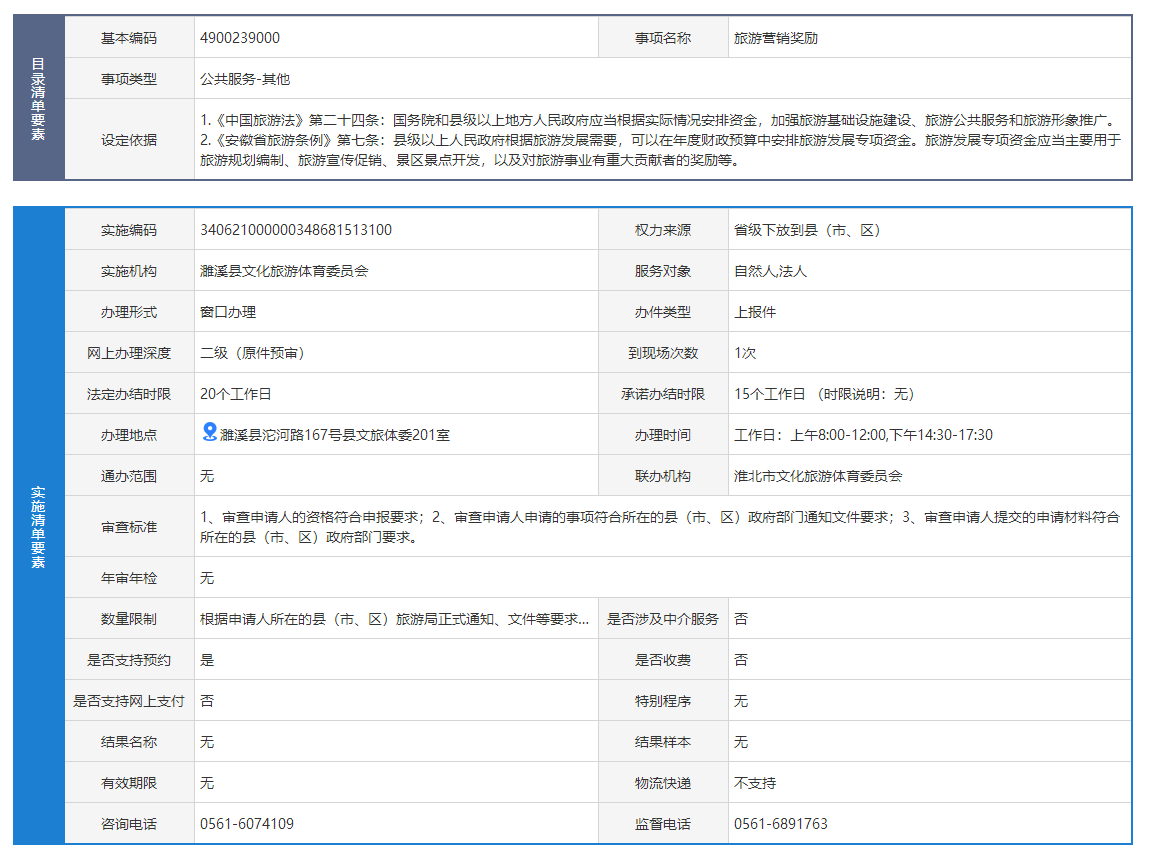
Task: Click the 办理地点 label cell
Action: [x=129, y=435]
